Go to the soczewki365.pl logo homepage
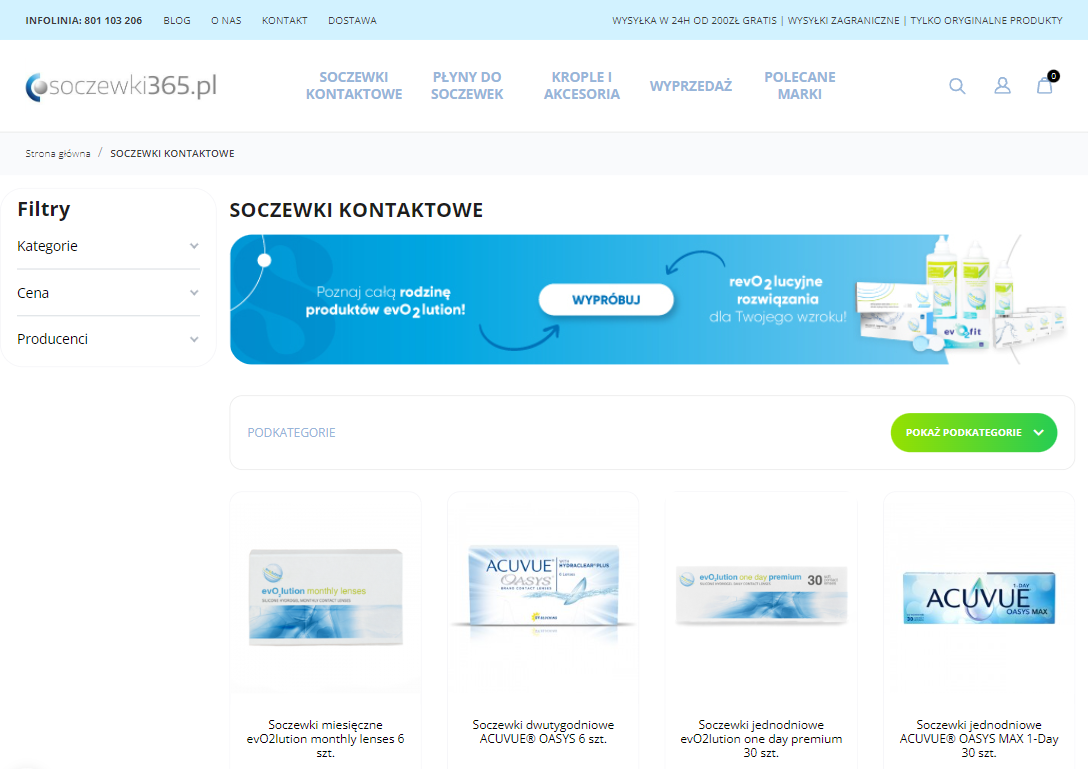 pos(121,86)
